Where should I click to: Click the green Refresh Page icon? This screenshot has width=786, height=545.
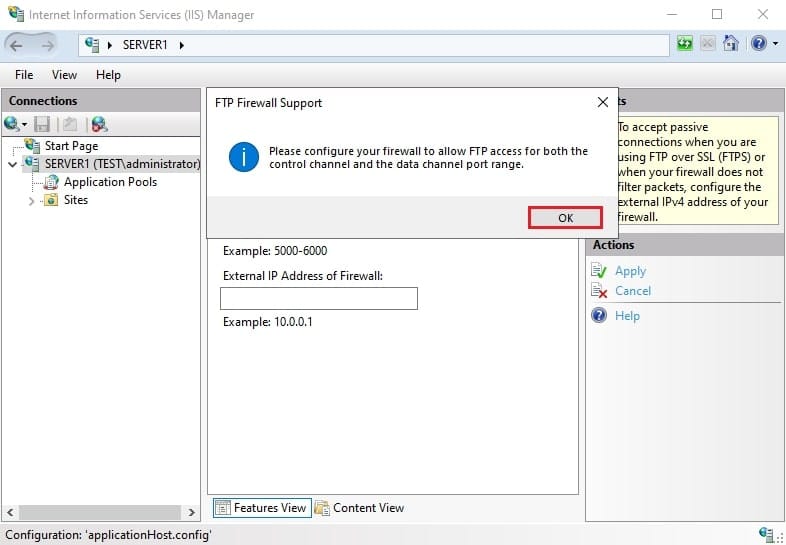(x=685, y=44)
